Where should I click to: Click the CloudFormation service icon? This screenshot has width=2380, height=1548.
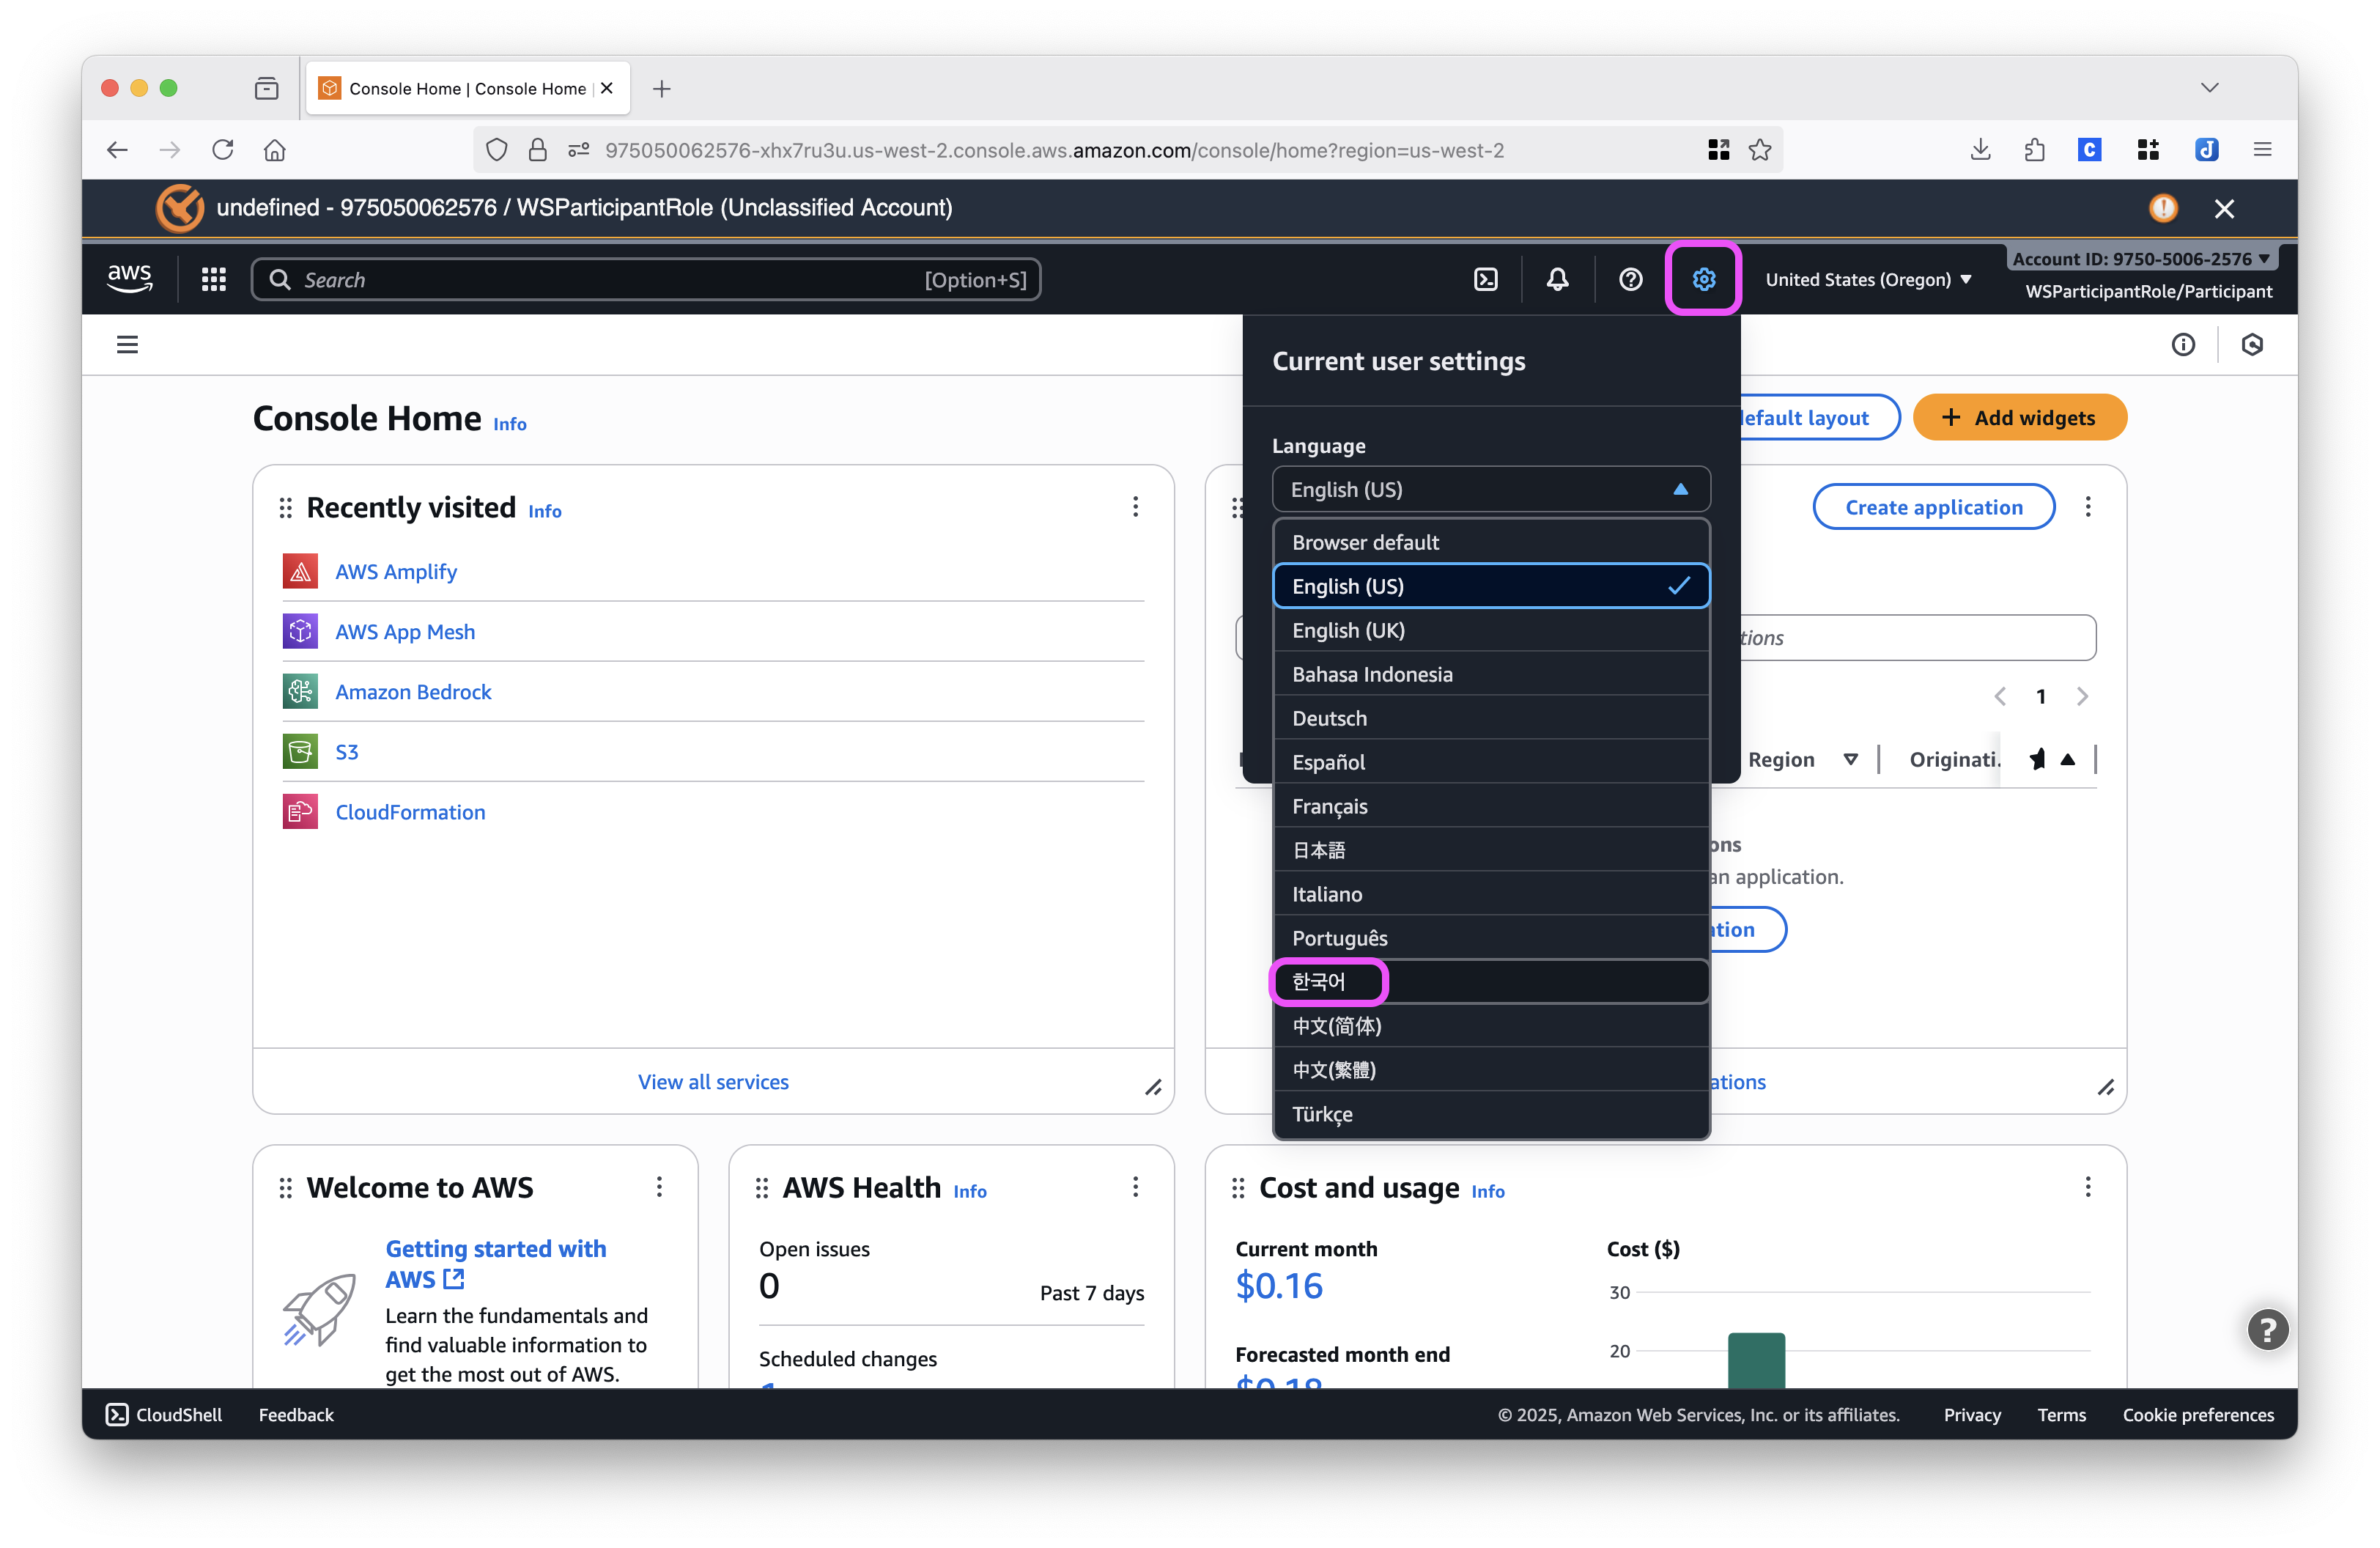[x=300, y=811]
